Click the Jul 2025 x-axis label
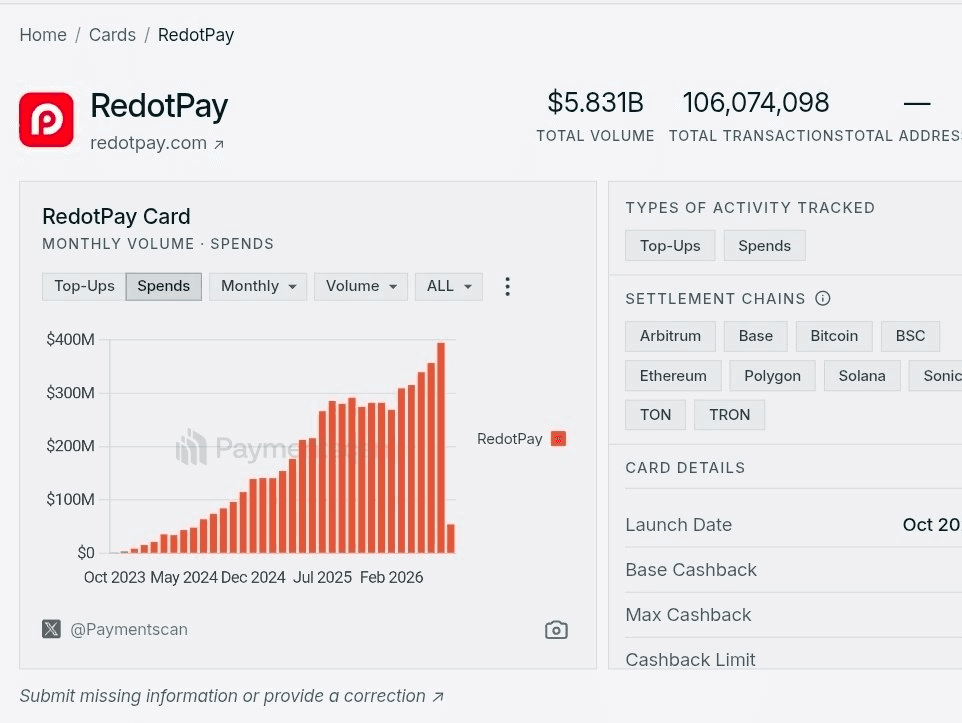 pyautogui.click(x=322, y=578)
